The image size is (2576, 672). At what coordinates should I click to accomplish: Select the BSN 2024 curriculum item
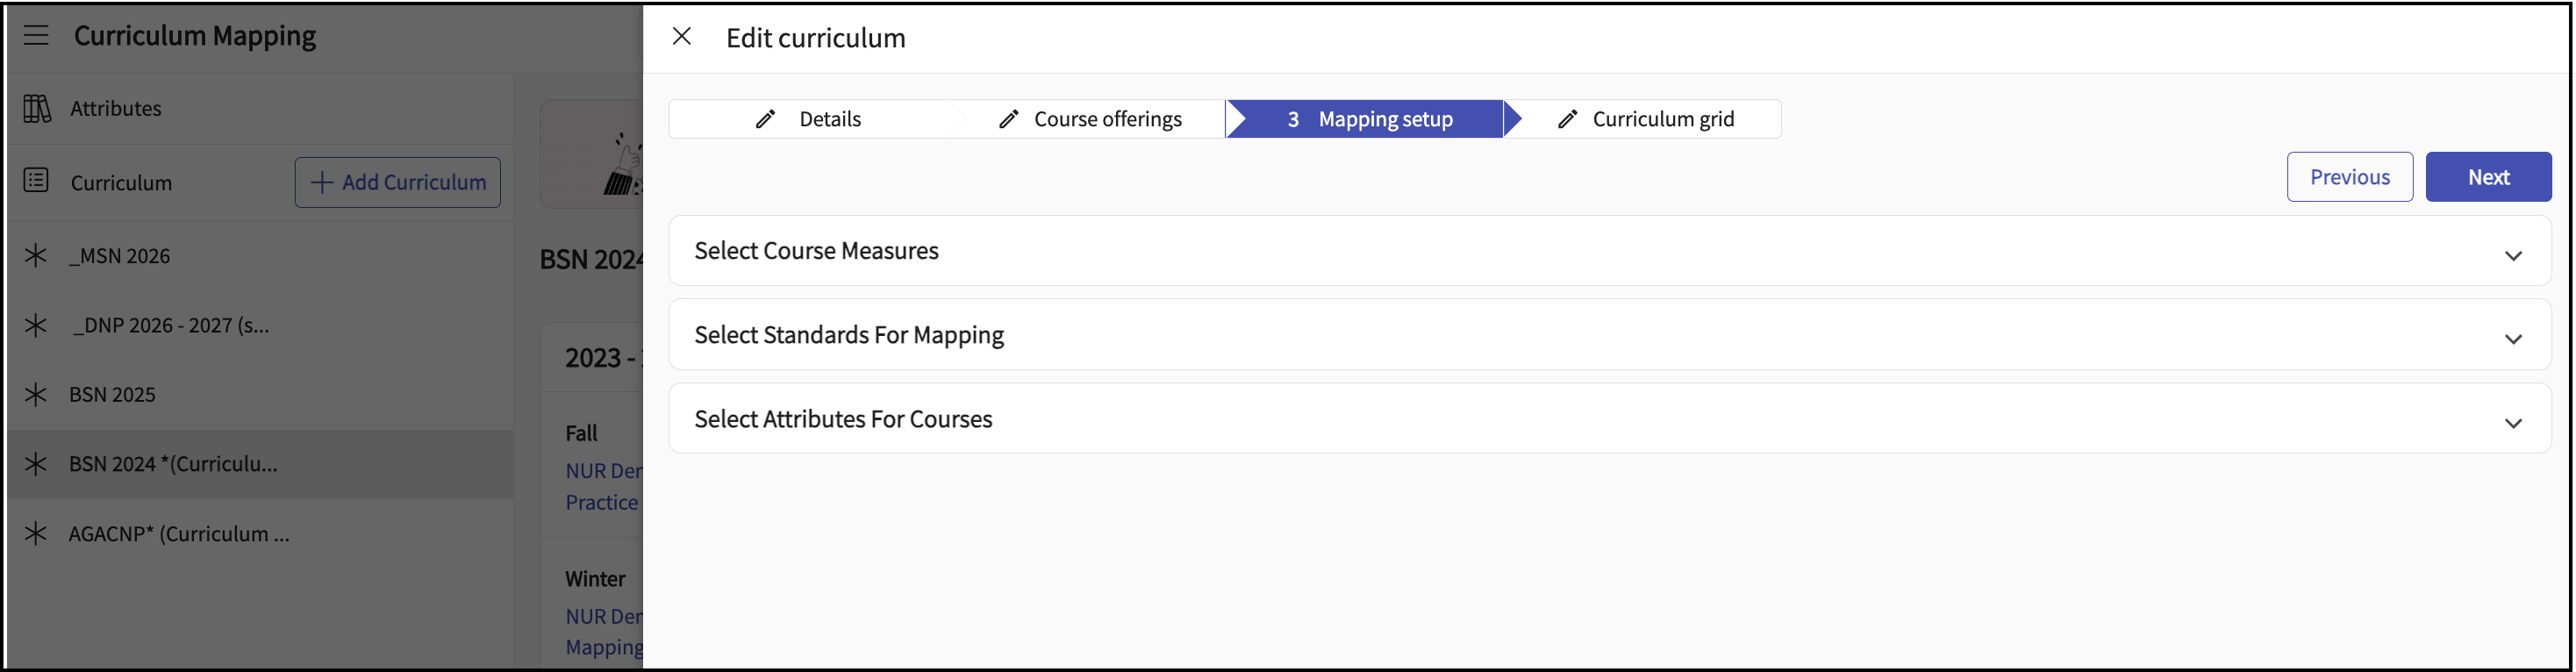point(173,464)
